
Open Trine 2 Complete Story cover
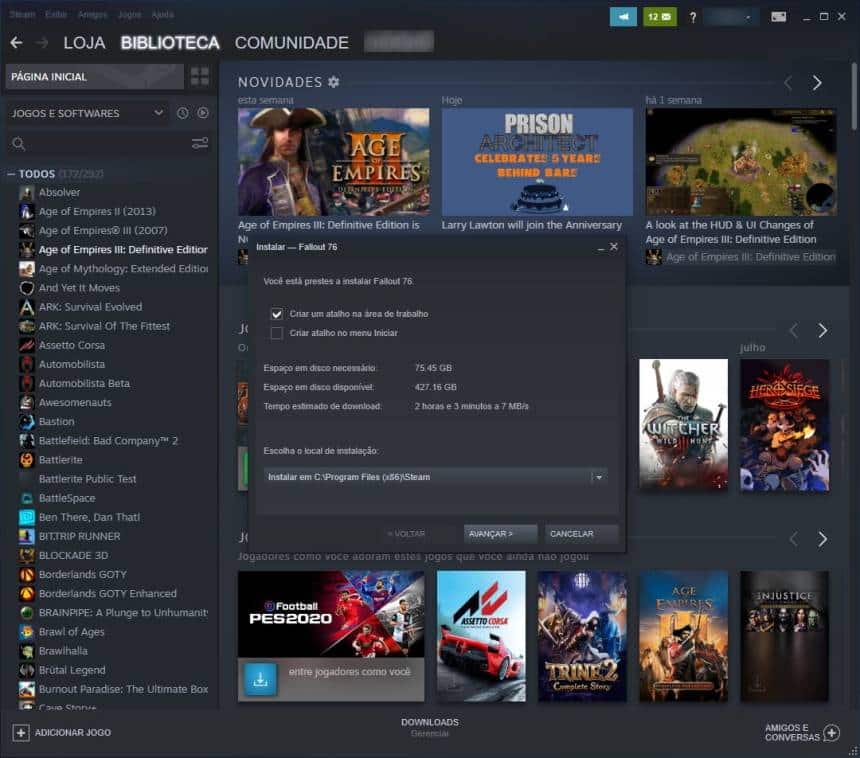click(x=582, y=636)
